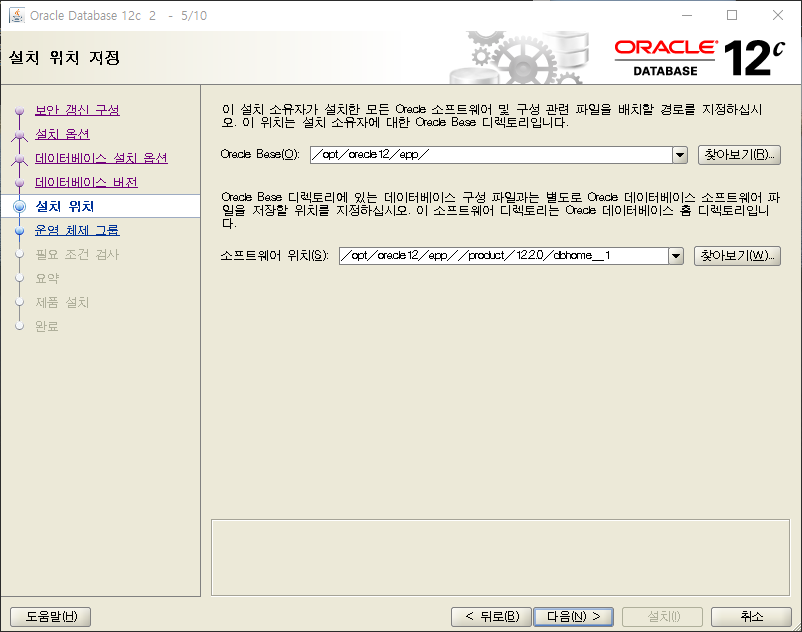
Task: Click the 데이터베이스 설치 옵션 step bullet
Action: coord(19,159)
